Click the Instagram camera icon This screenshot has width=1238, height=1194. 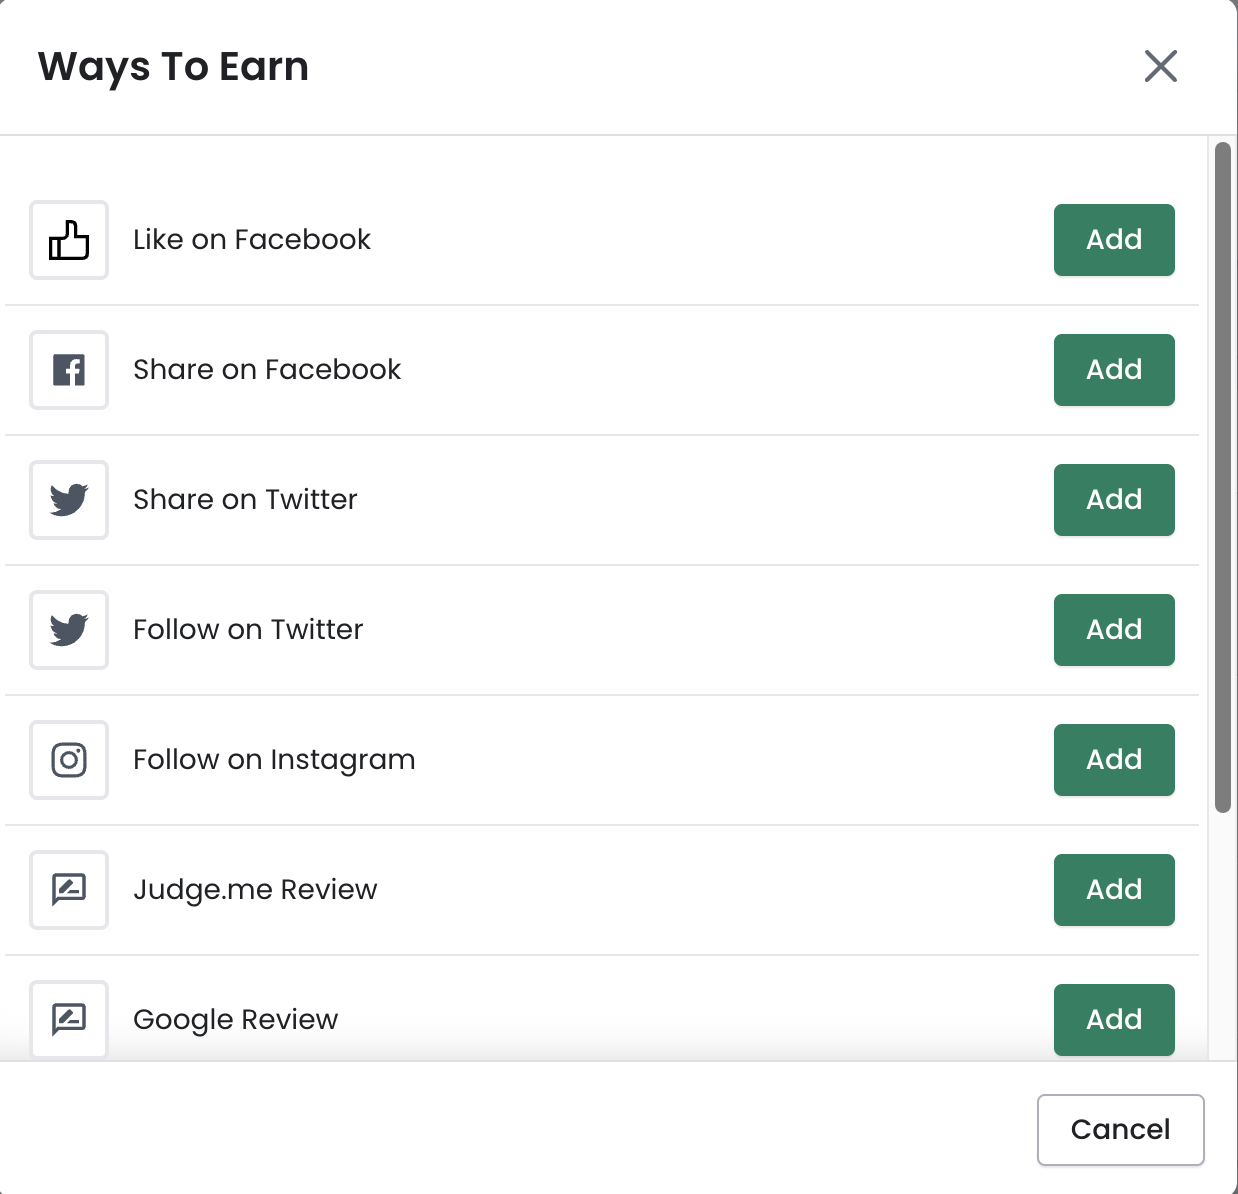pos(69,760)
